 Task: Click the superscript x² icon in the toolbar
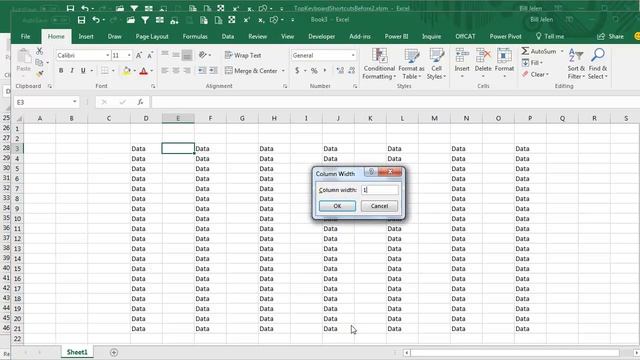(247, 20)
